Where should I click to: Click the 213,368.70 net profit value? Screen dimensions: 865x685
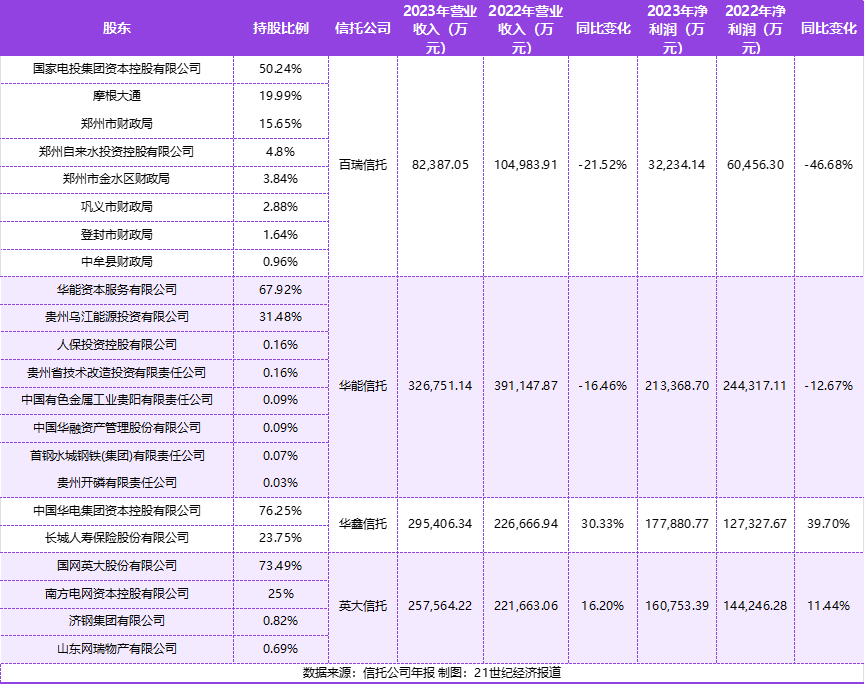[x=677, y=386]
